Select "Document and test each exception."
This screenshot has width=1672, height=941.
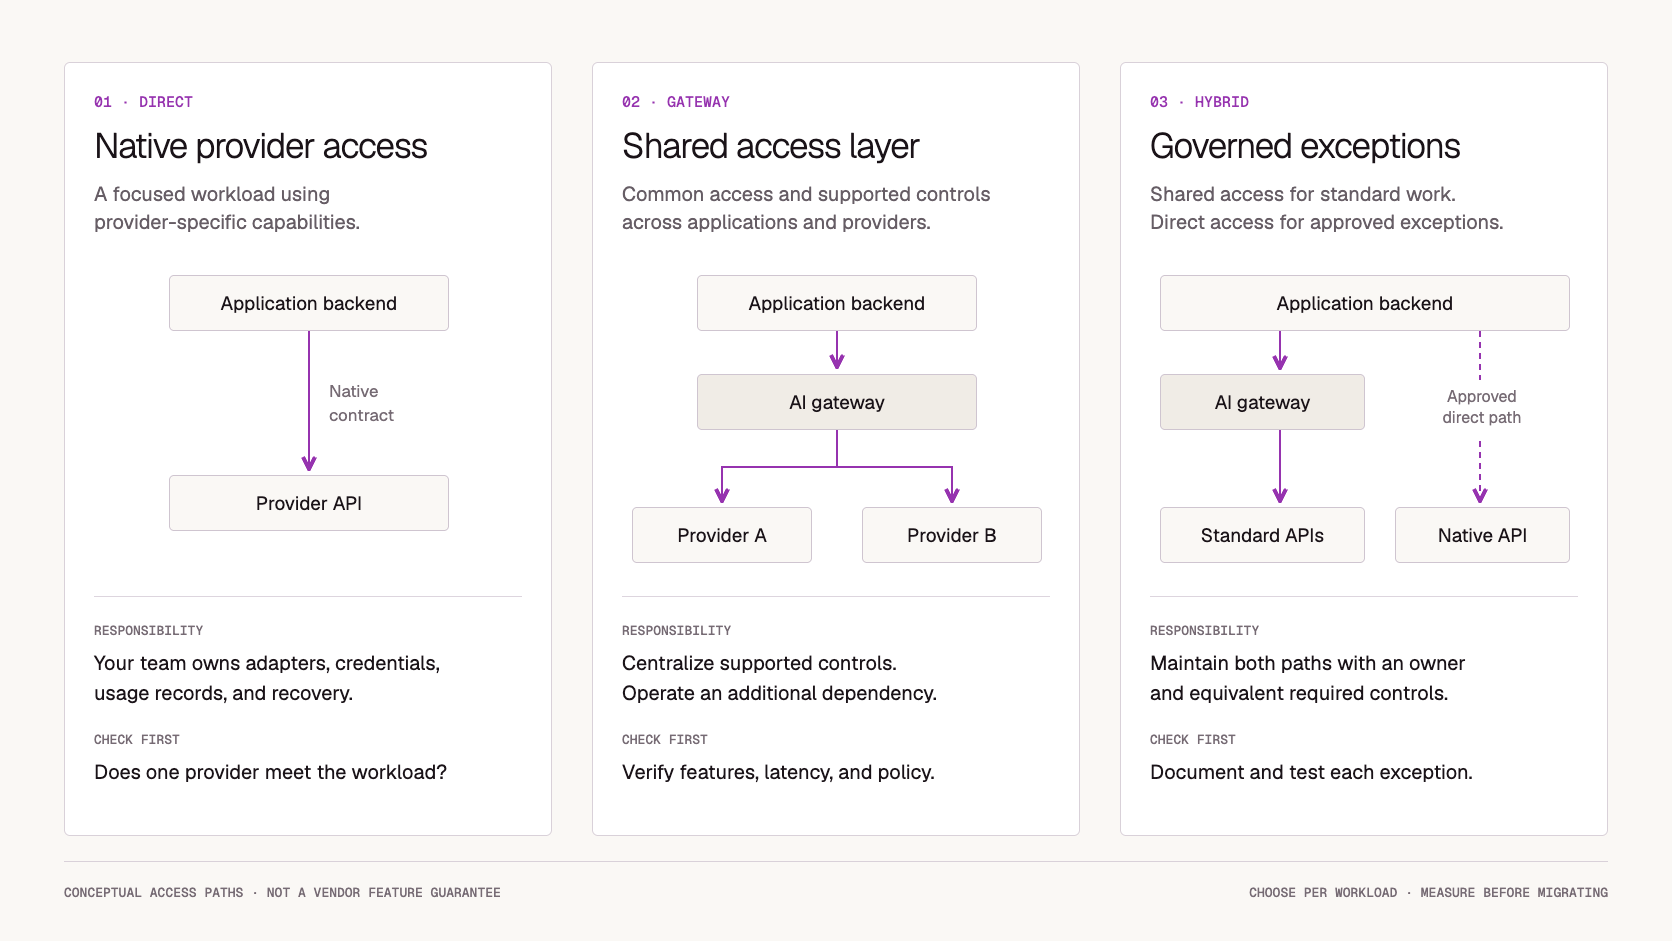[1311, 772]
